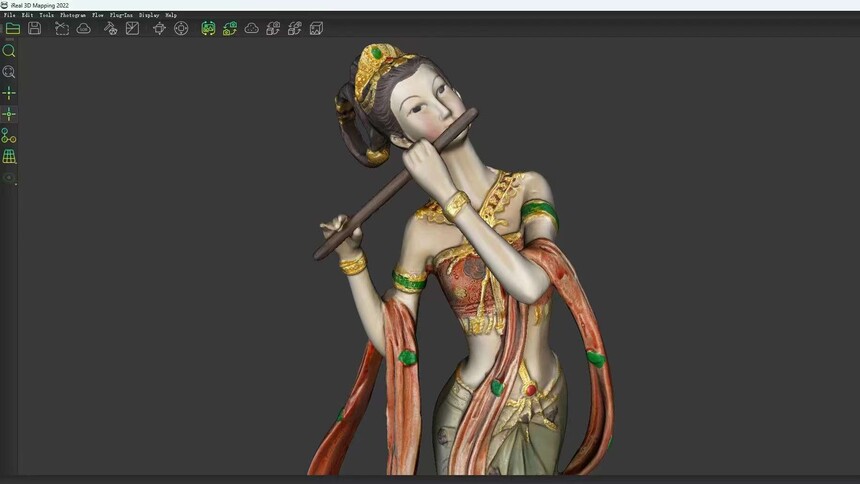Click the second cube-and-camera mapping icon
Image resolution: width=860 pixels, height=484 pixels.
295,28
